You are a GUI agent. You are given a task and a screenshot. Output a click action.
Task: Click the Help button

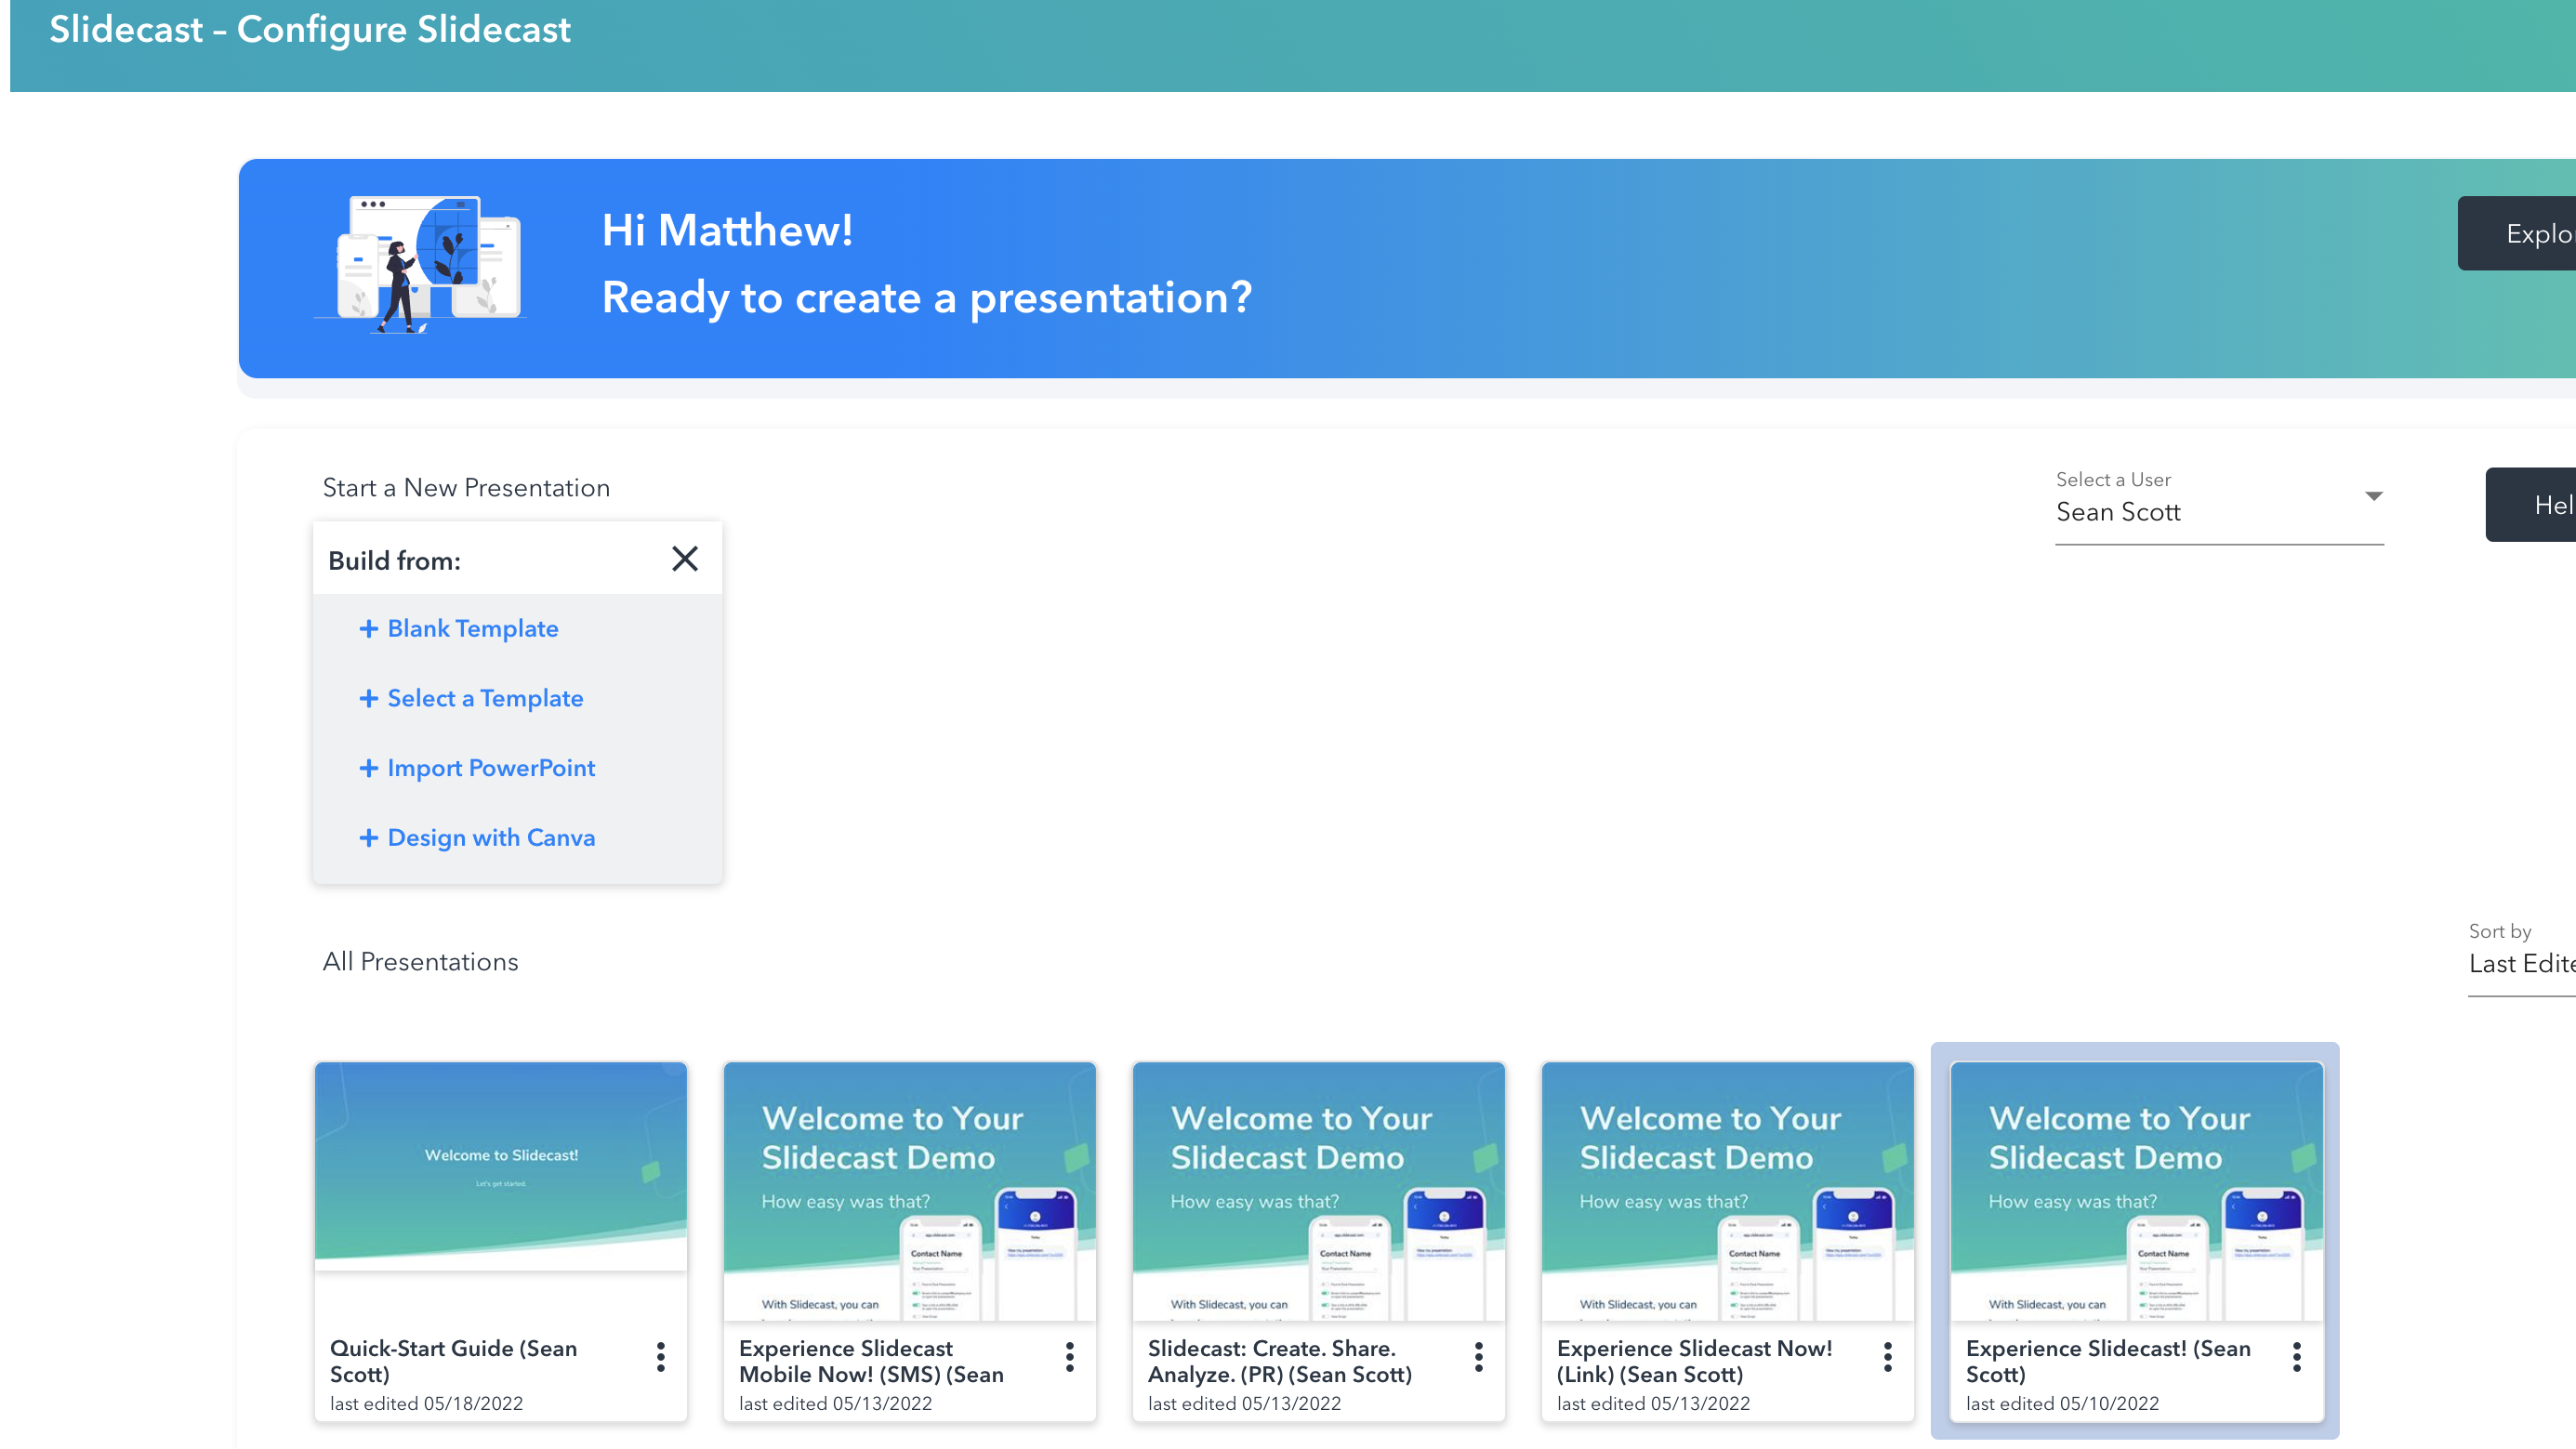[2531, 505]
